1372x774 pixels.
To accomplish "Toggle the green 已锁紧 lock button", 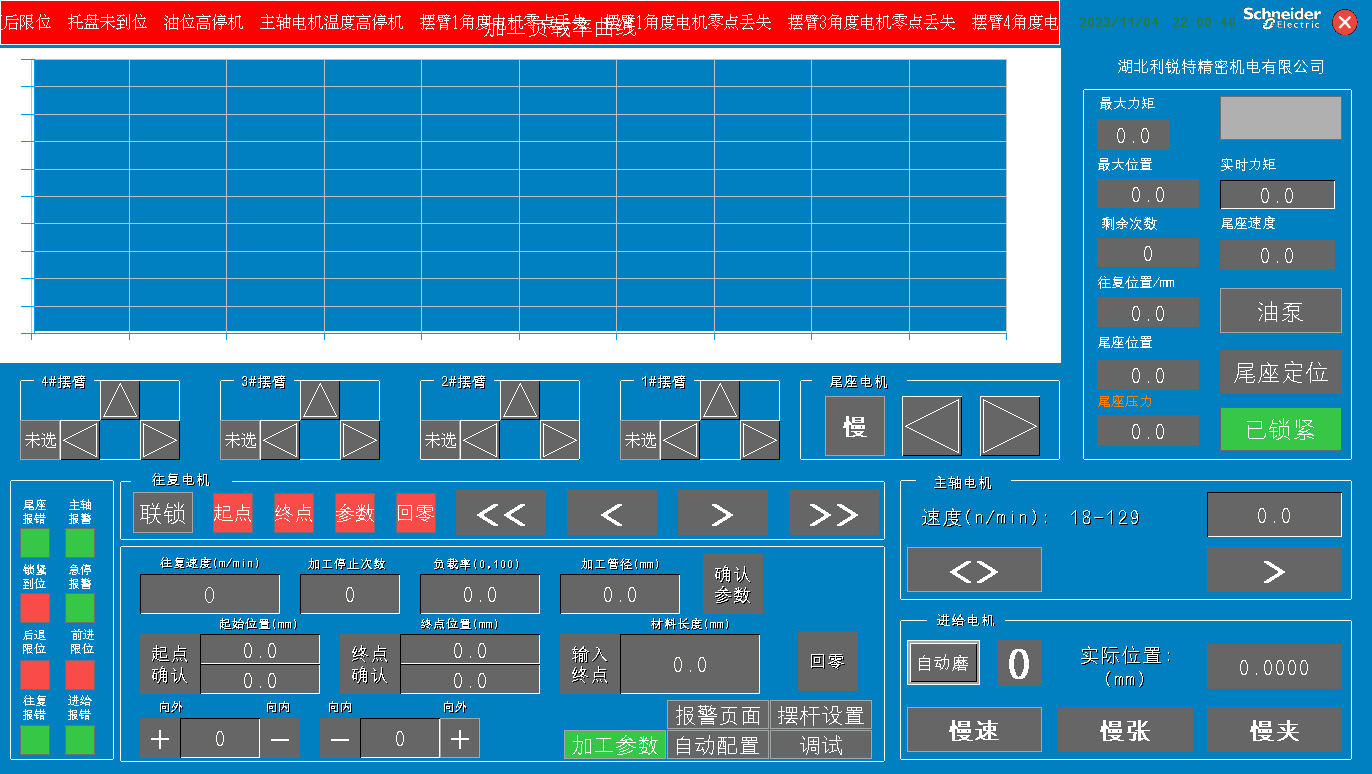I will coord(1281,429).
